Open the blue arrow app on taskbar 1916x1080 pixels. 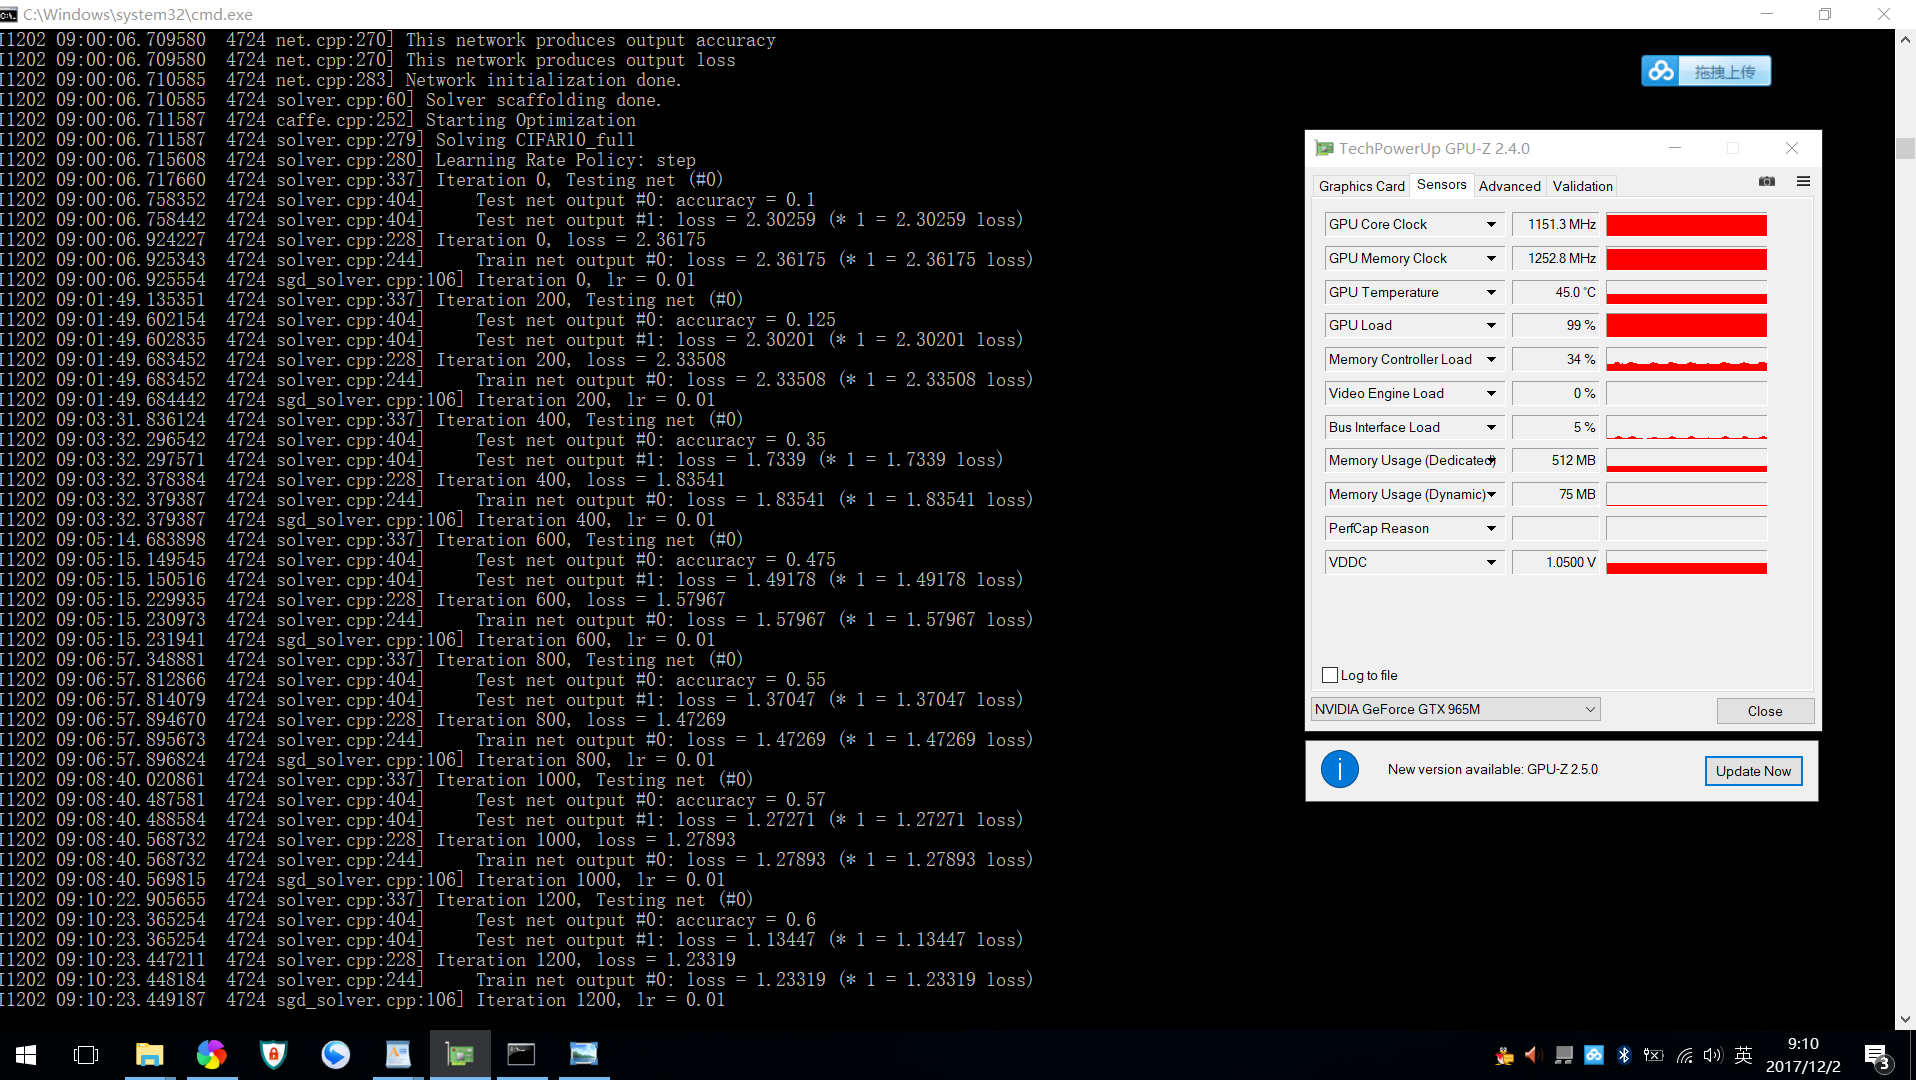tap(335, 1055)
